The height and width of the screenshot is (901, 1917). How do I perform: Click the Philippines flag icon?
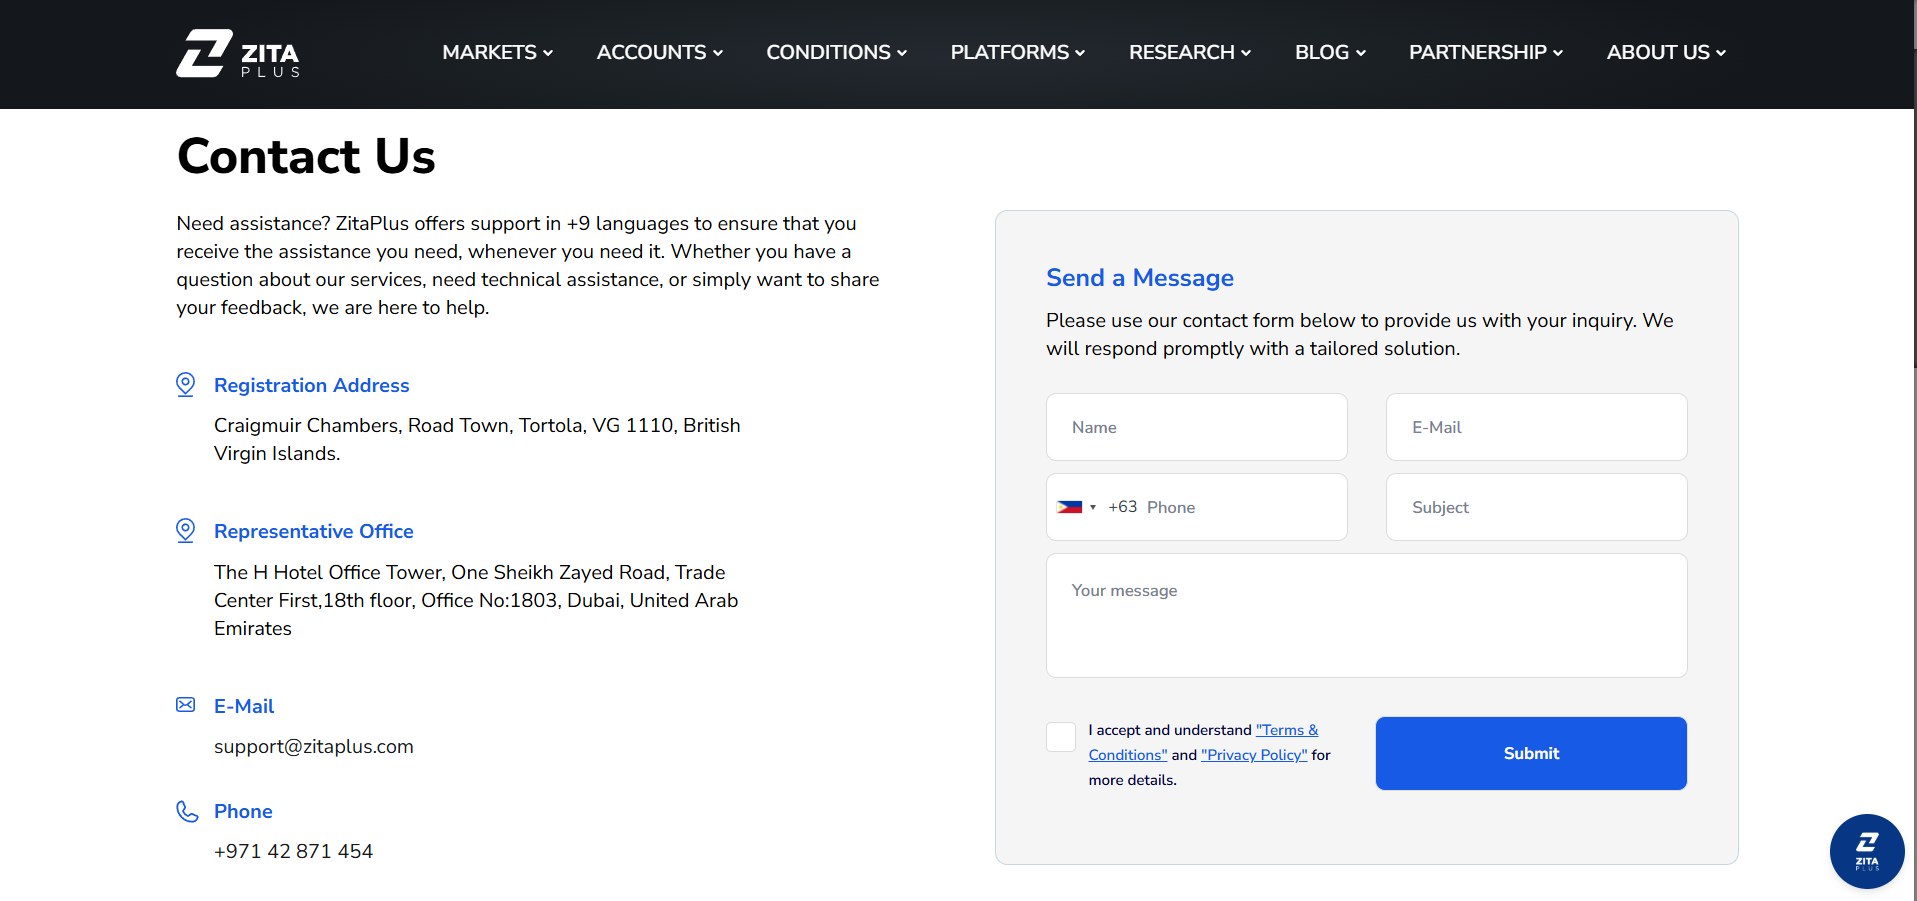click(x=1070, y=507)
